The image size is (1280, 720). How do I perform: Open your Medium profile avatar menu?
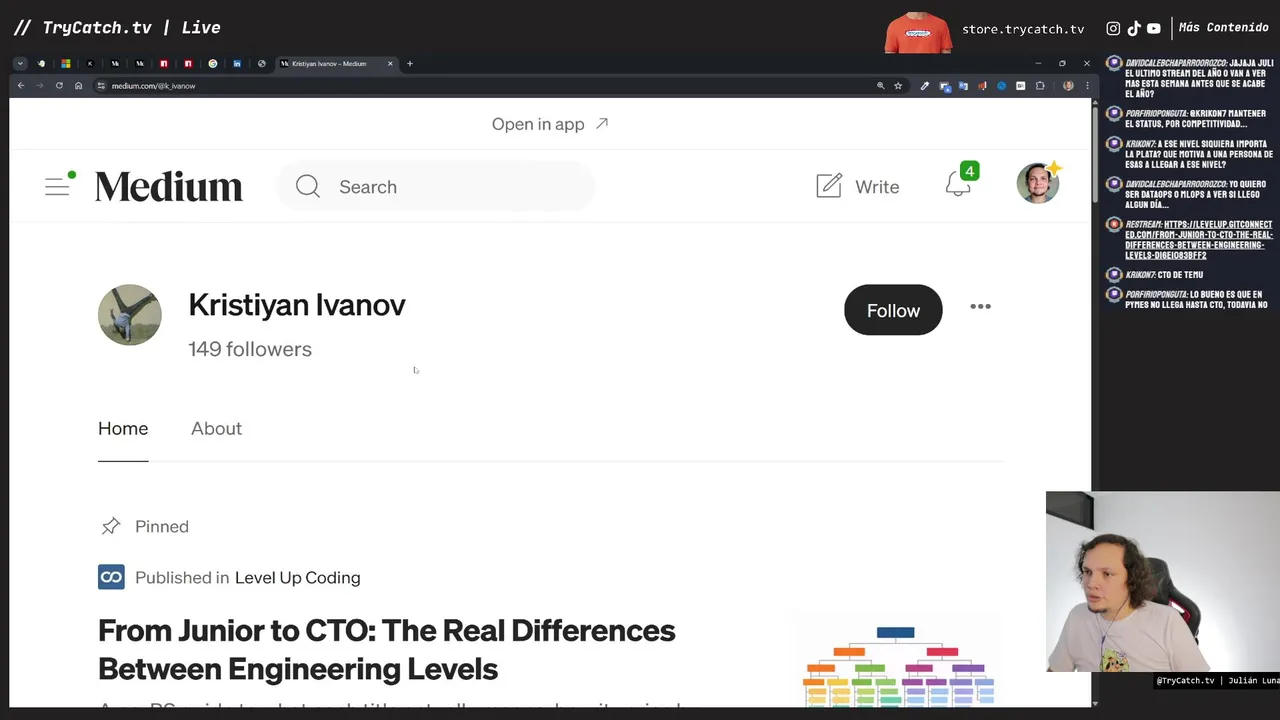click(x=1038, y=184)
